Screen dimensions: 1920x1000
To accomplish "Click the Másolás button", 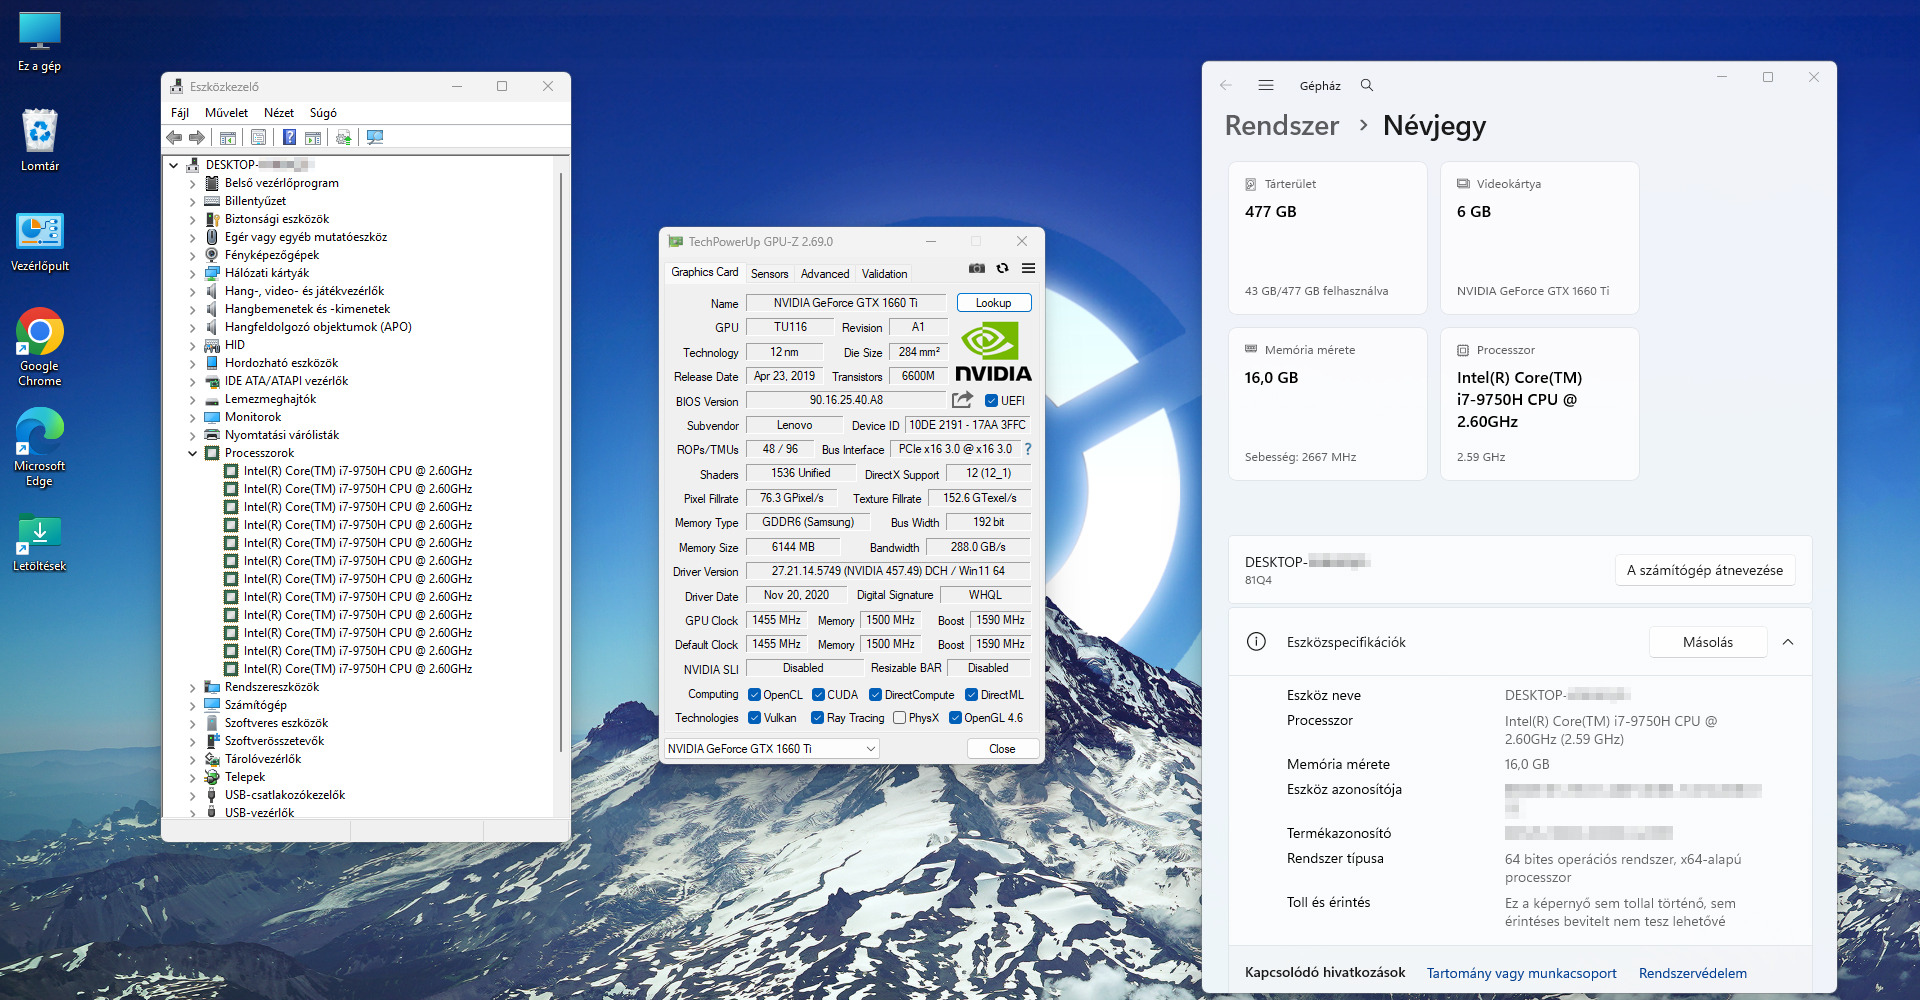I will click(x=1708, y=642).
